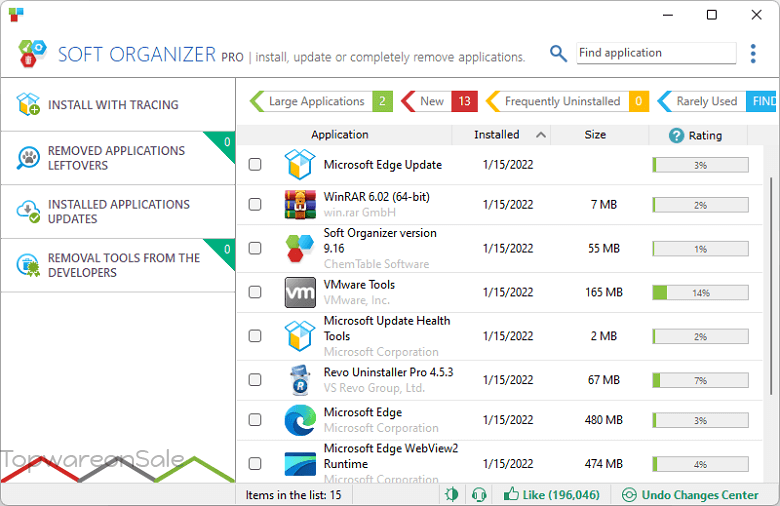This screenshot has width=780, height=506.
Task: Click the Installed Applications Updates cloud icon
Action: tap(28, 211)
